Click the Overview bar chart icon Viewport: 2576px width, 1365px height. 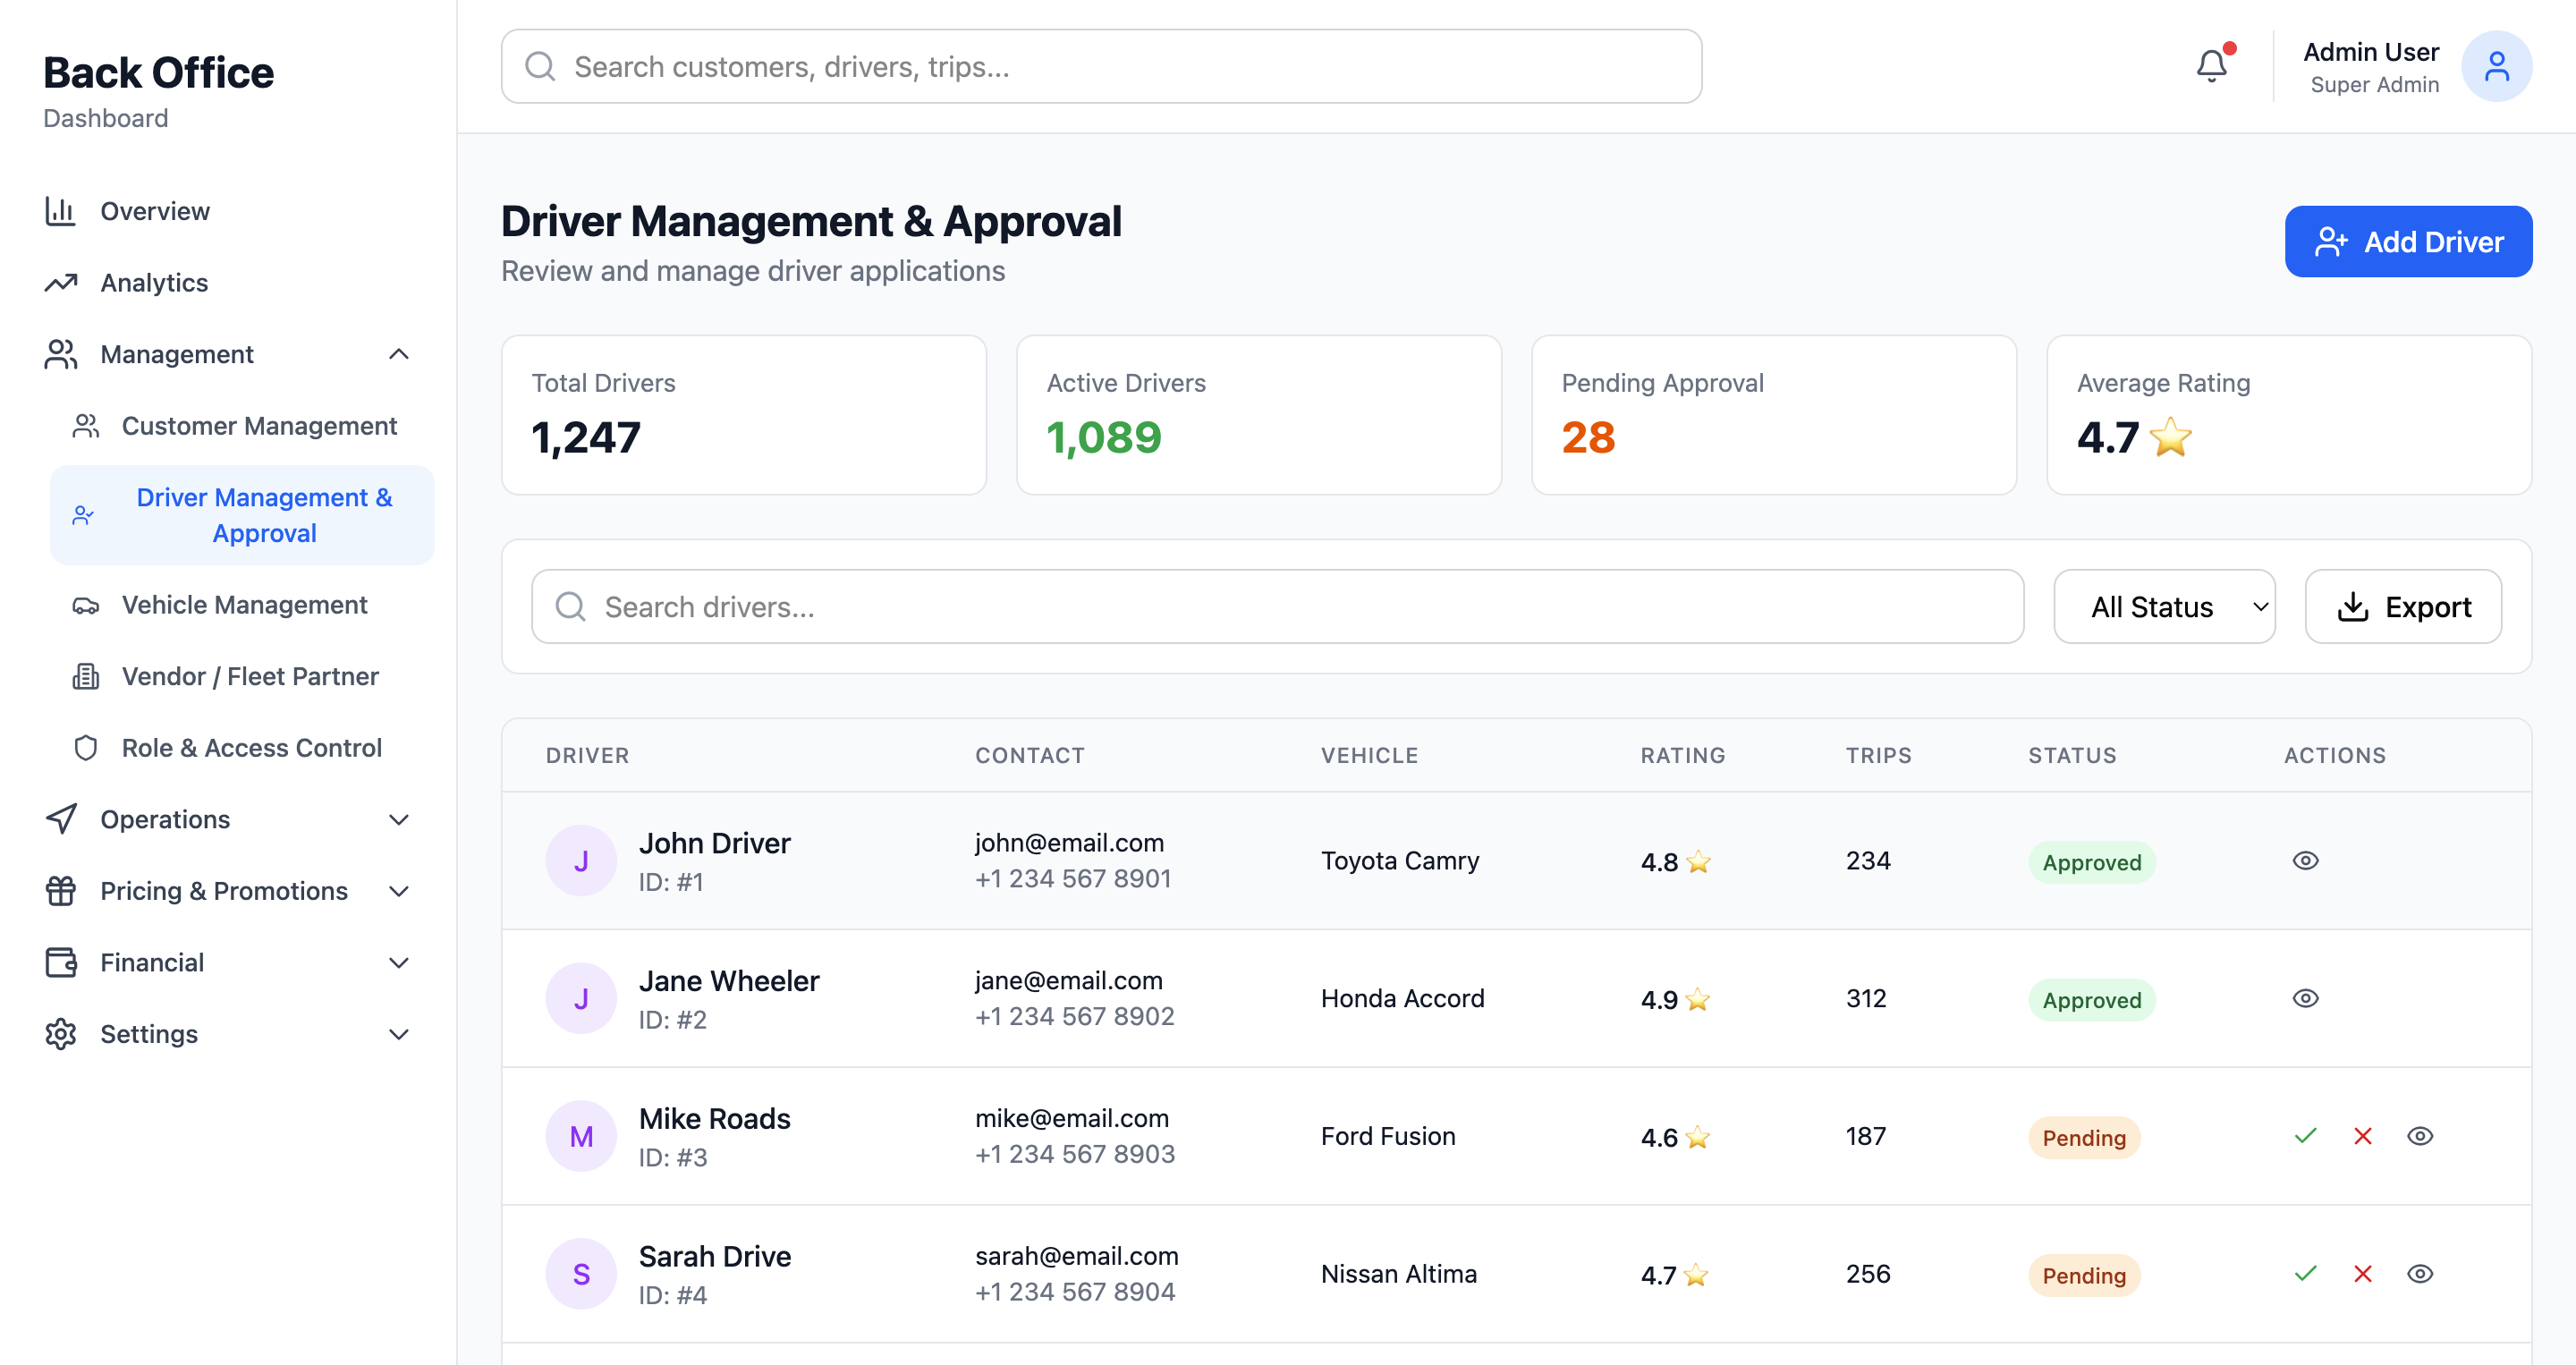[x=60, y=211]
